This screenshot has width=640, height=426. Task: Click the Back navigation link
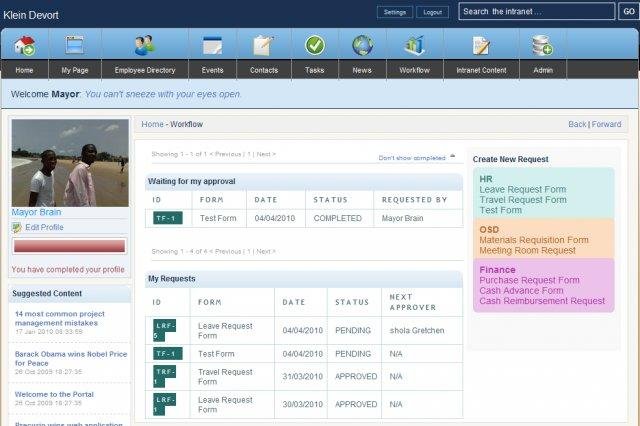(577, 124)
